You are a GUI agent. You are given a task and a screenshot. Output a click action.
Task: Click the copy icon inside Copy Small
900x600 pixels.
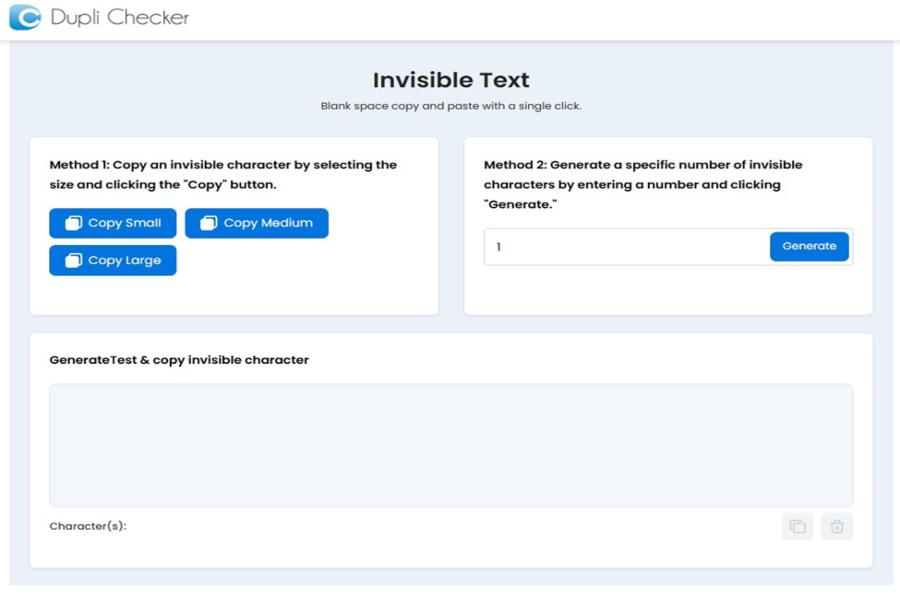pyautogui.click(x=74, y=223)
